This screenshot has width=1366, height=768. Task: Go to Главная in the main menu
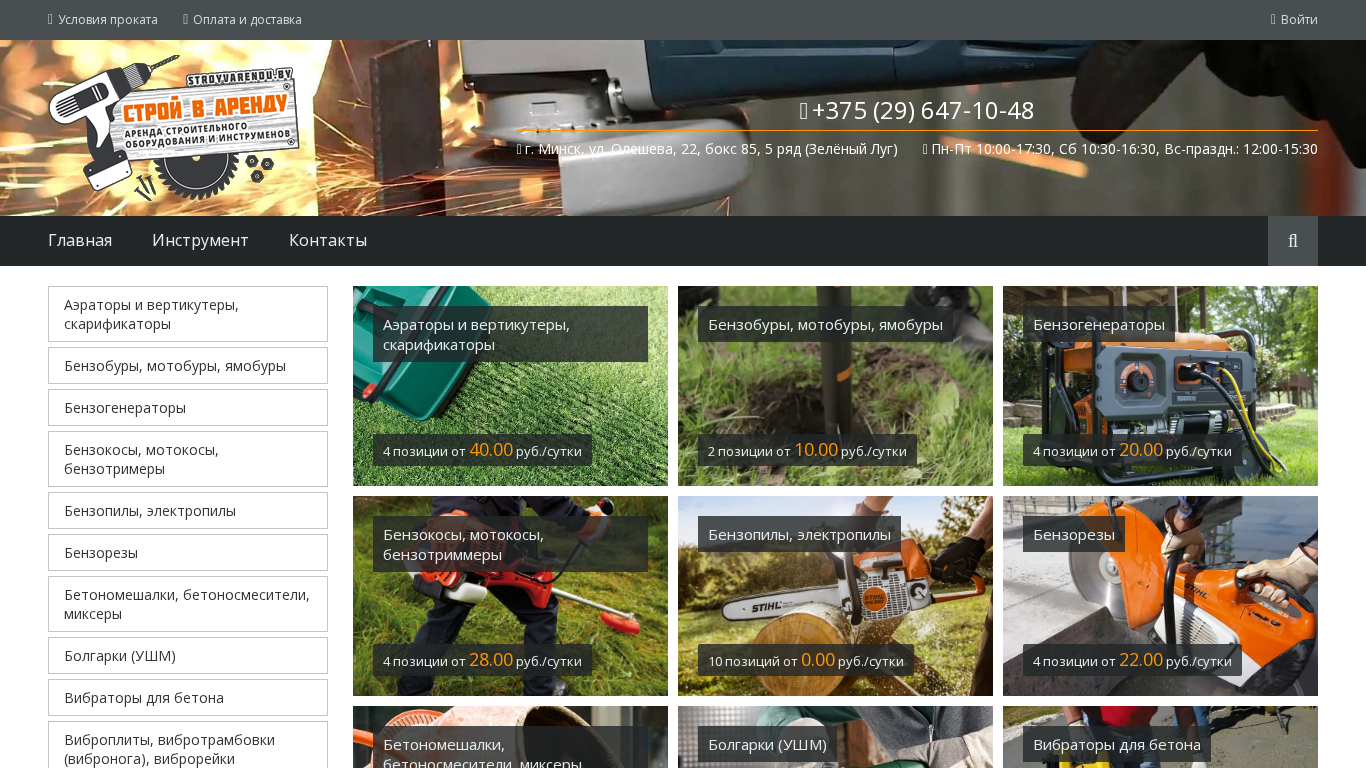(x=80, y=240)
